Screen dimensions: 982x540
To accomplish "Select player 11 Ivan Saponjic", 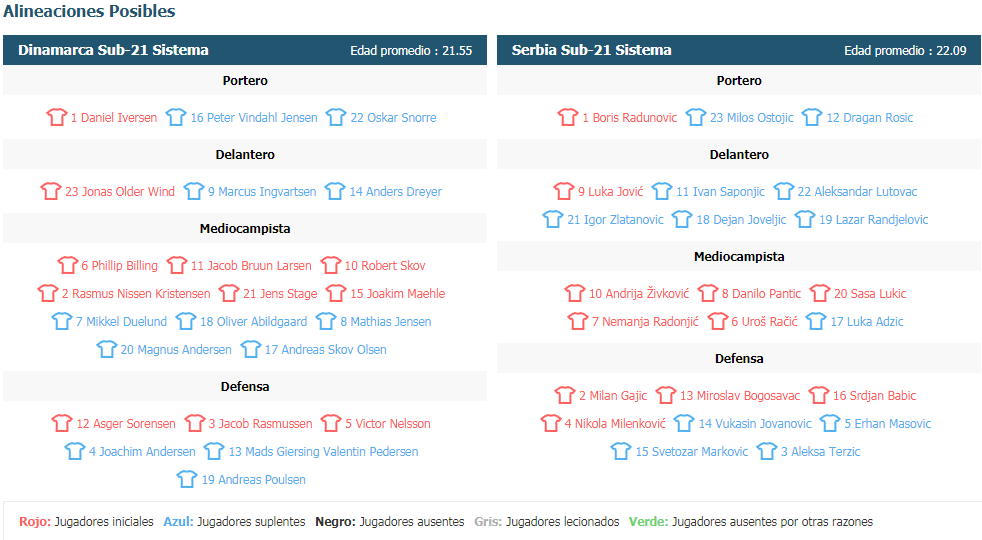I will coord(720,192).
